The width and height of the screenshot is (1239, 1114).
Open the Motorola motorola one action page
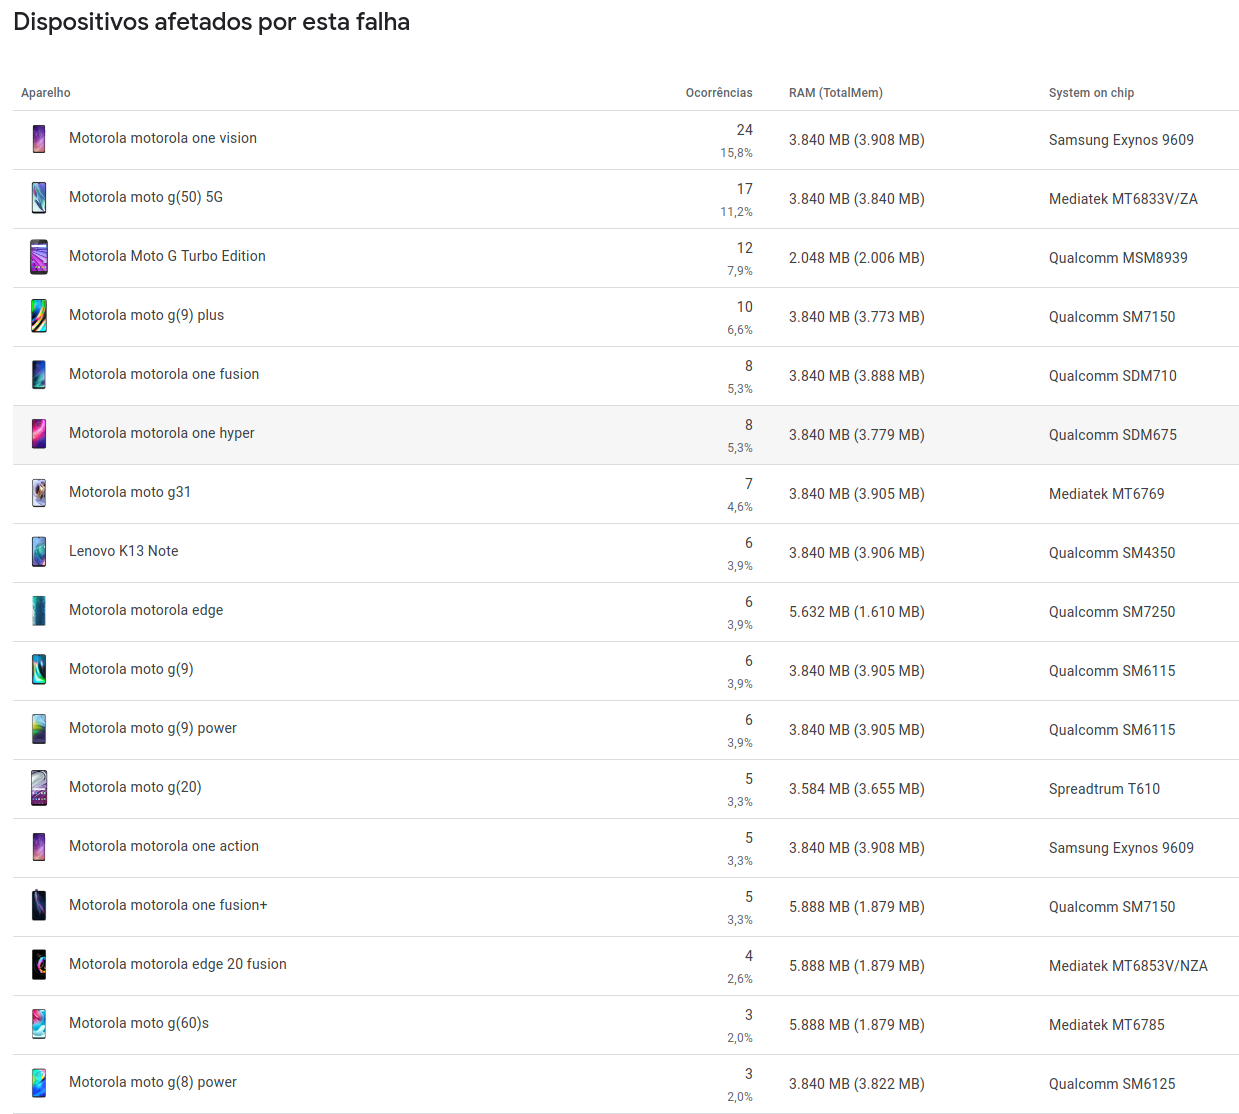tap(163, 846)
